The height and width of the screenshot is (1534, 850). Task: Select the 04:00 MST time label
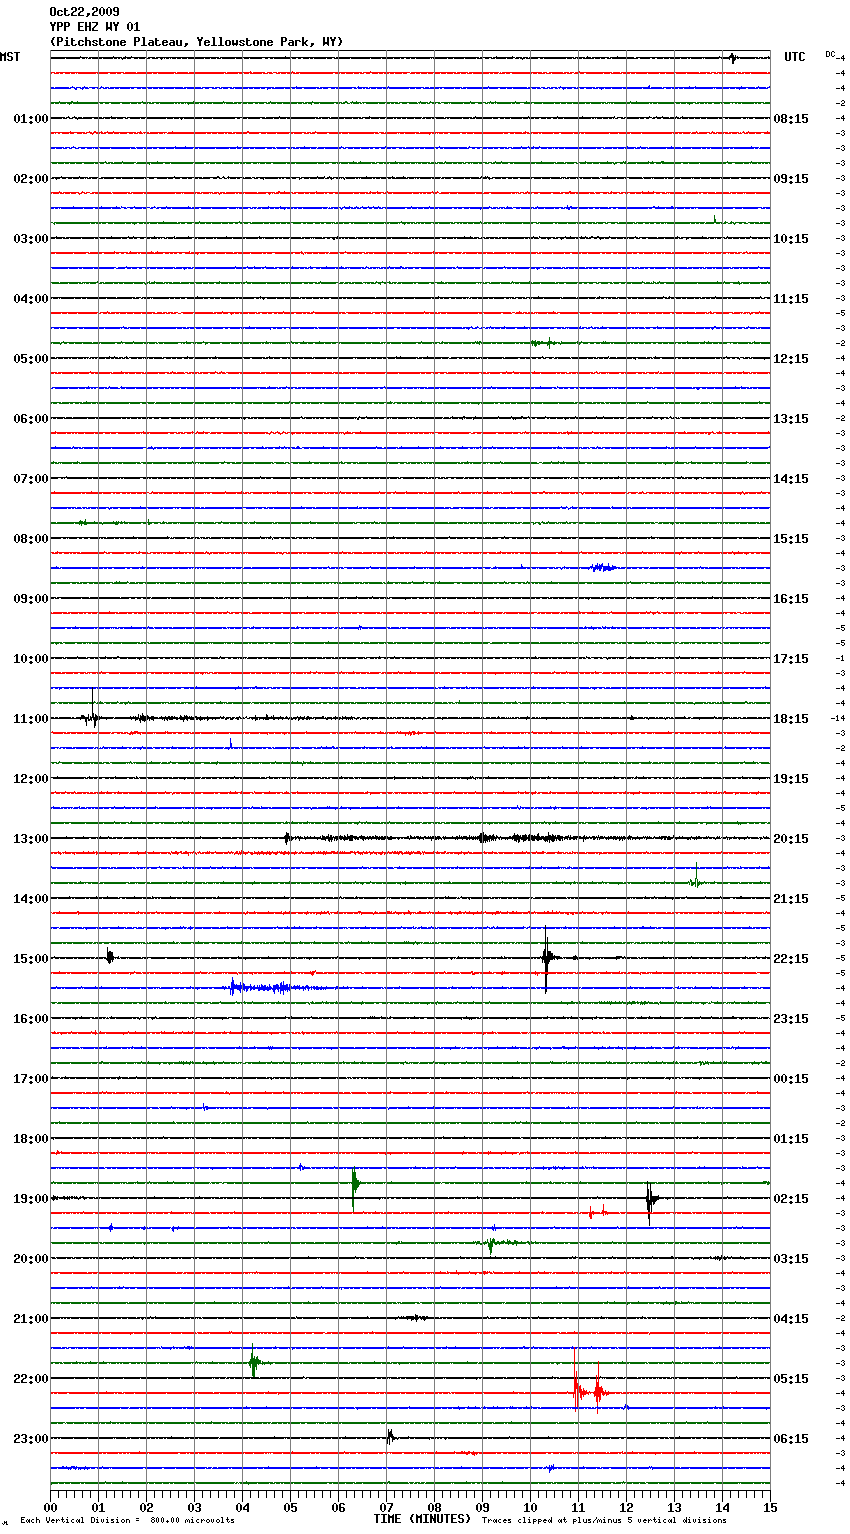tap(31, 299)
